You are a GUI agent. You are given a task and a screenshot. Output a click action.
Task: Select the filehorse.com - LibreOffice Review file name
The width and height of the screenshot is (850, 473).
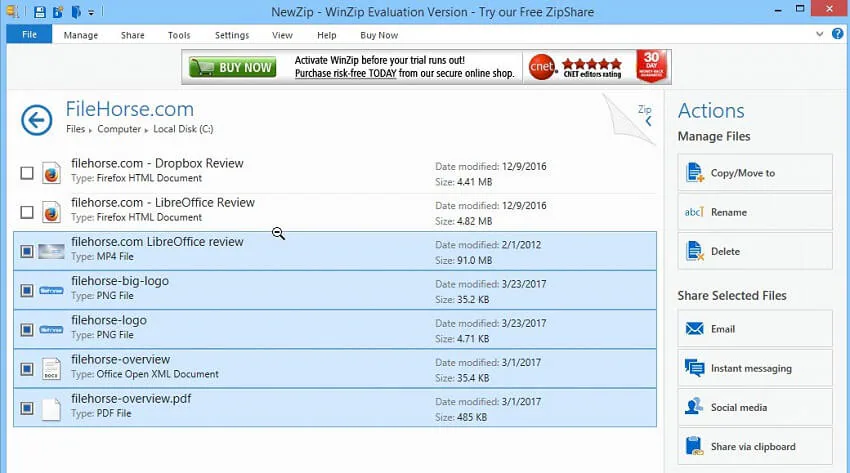pos(163,202)
